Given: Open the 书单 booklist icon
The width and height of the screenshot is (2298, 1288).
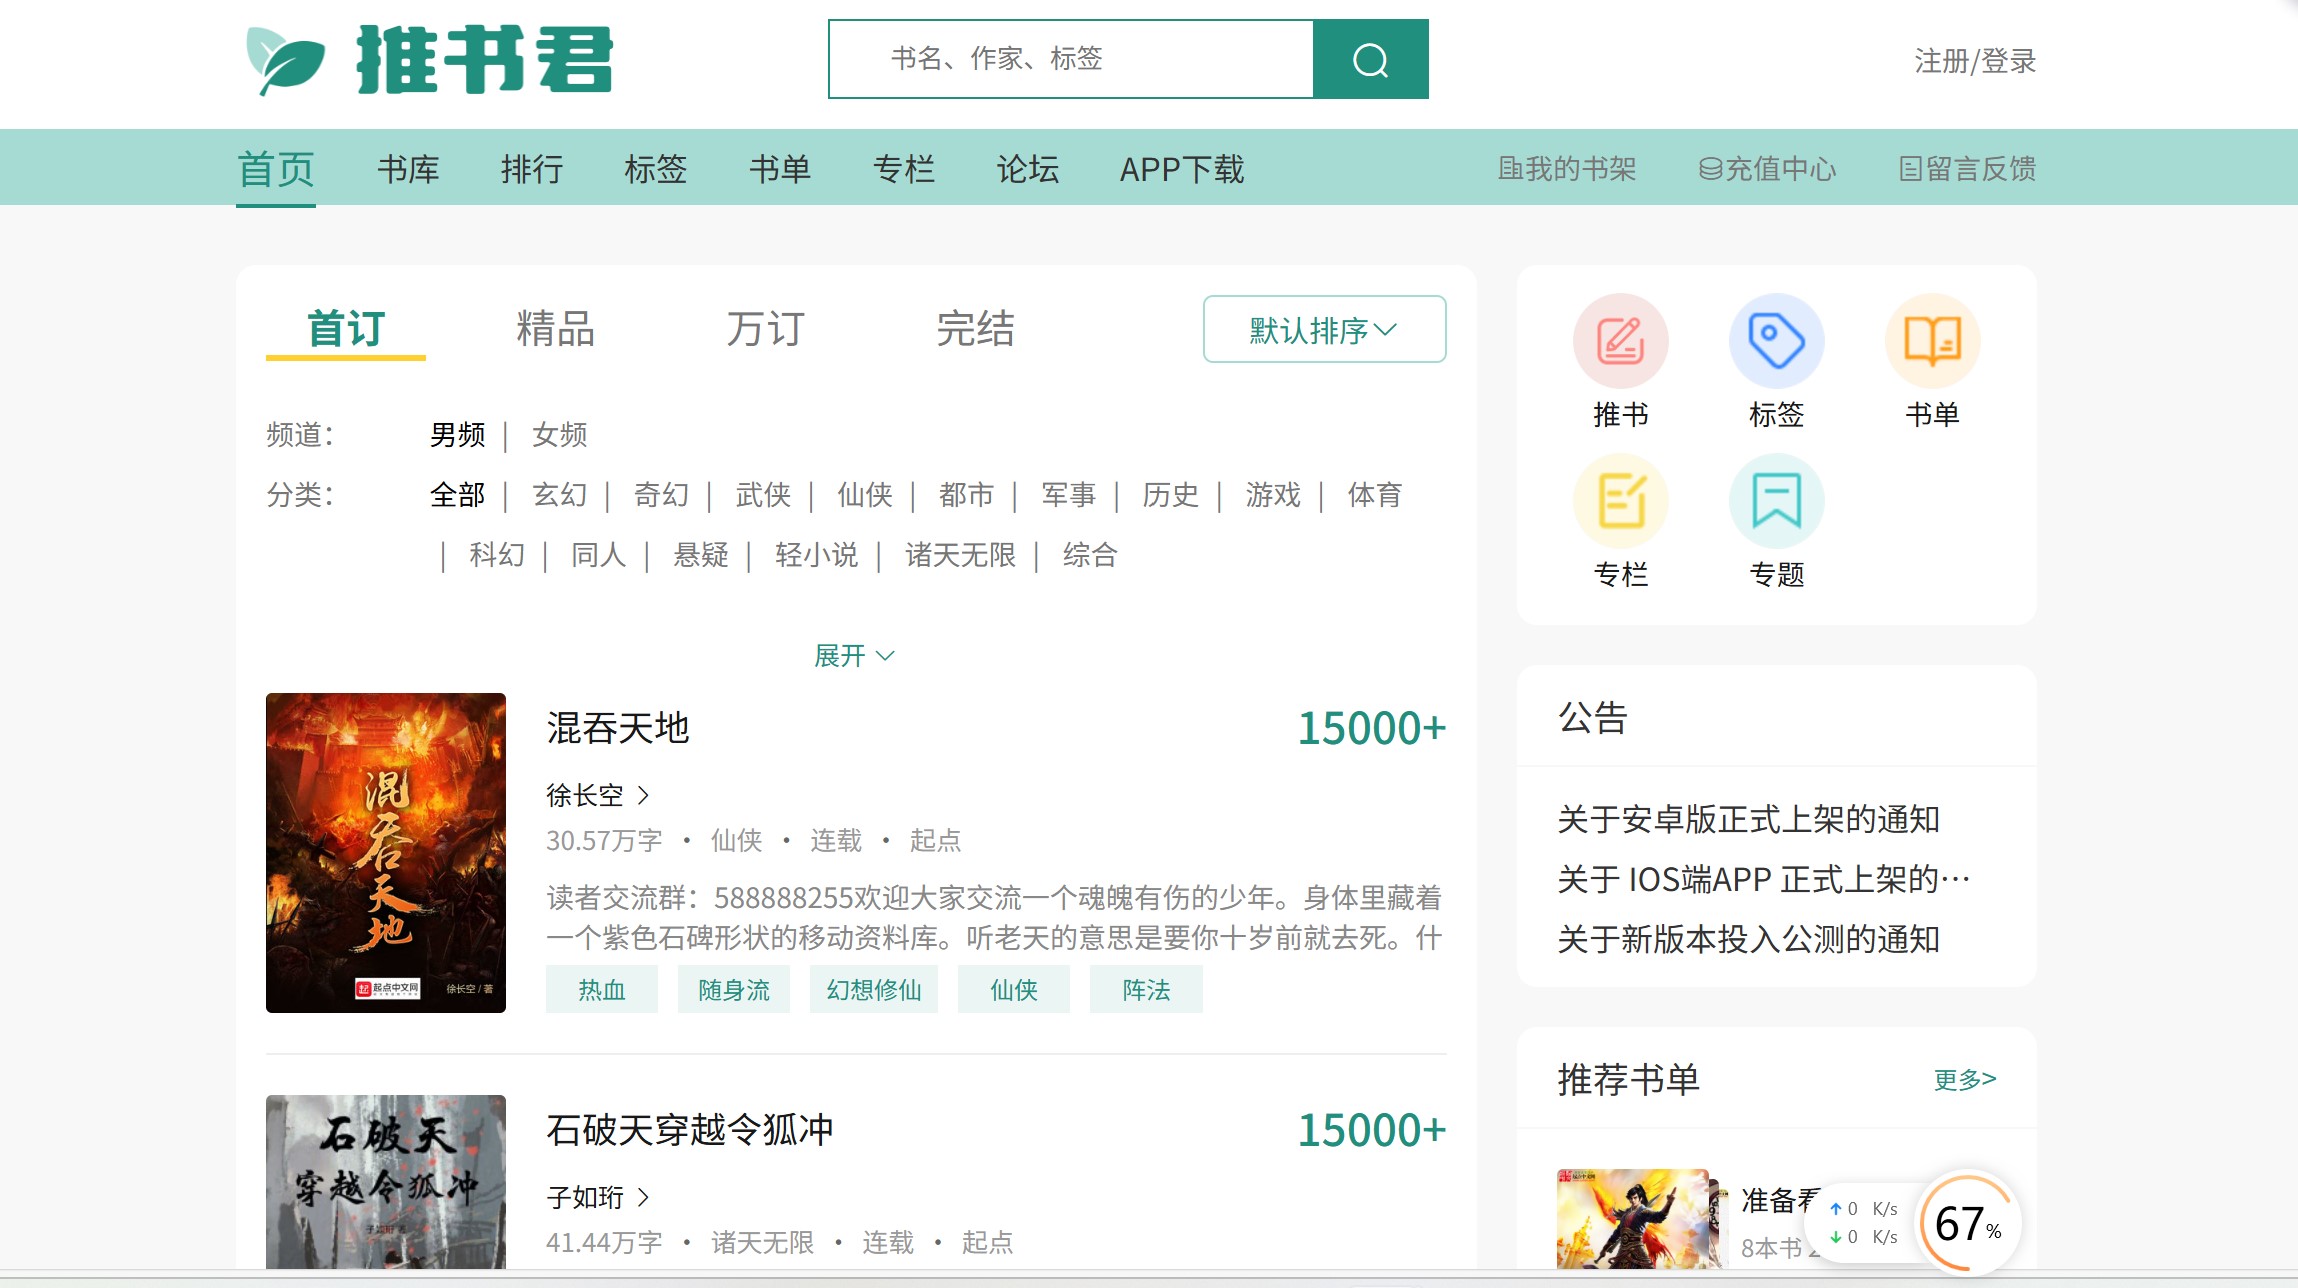Looking at the screenshot, I should coord(1932,340).
